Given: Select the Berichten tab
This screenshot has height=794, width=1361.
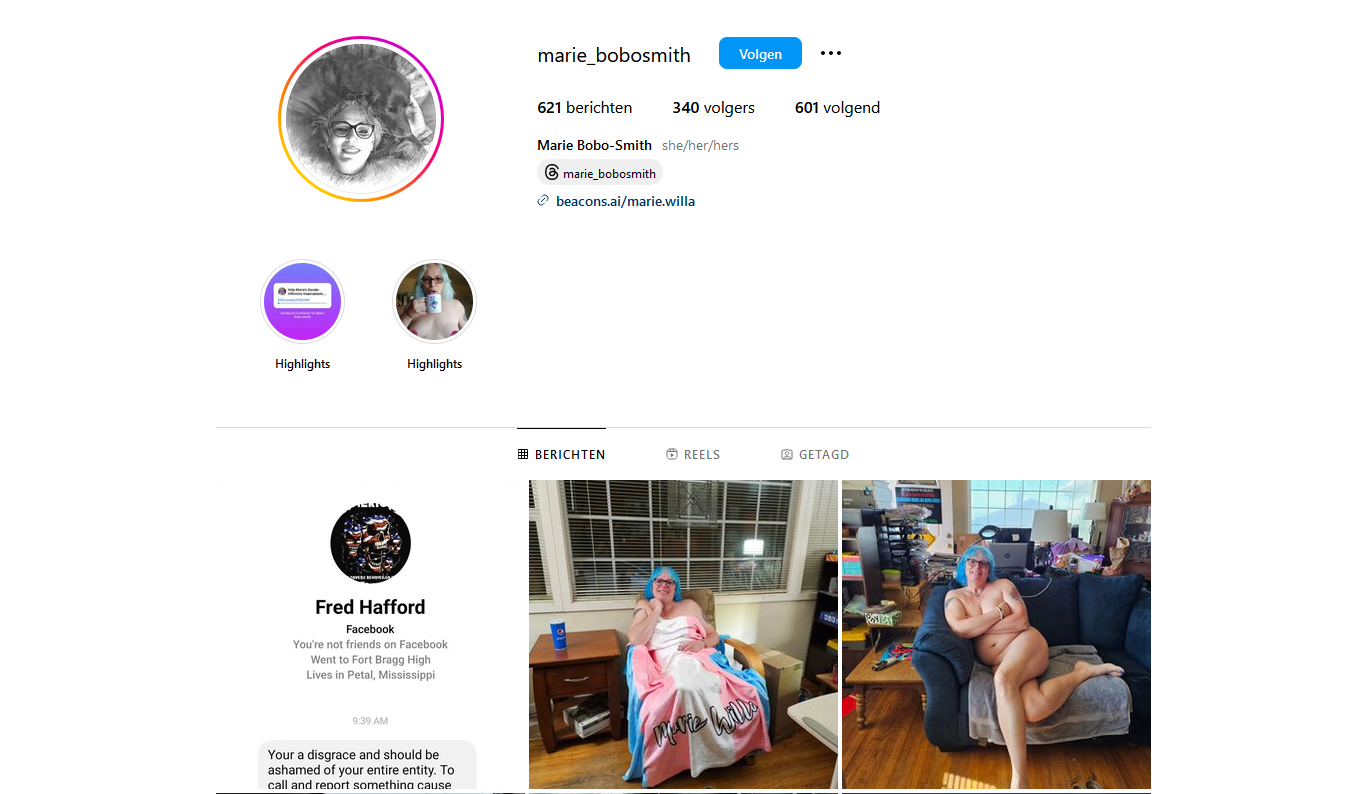Looking at the screenshot, I should tap(561, 454).
